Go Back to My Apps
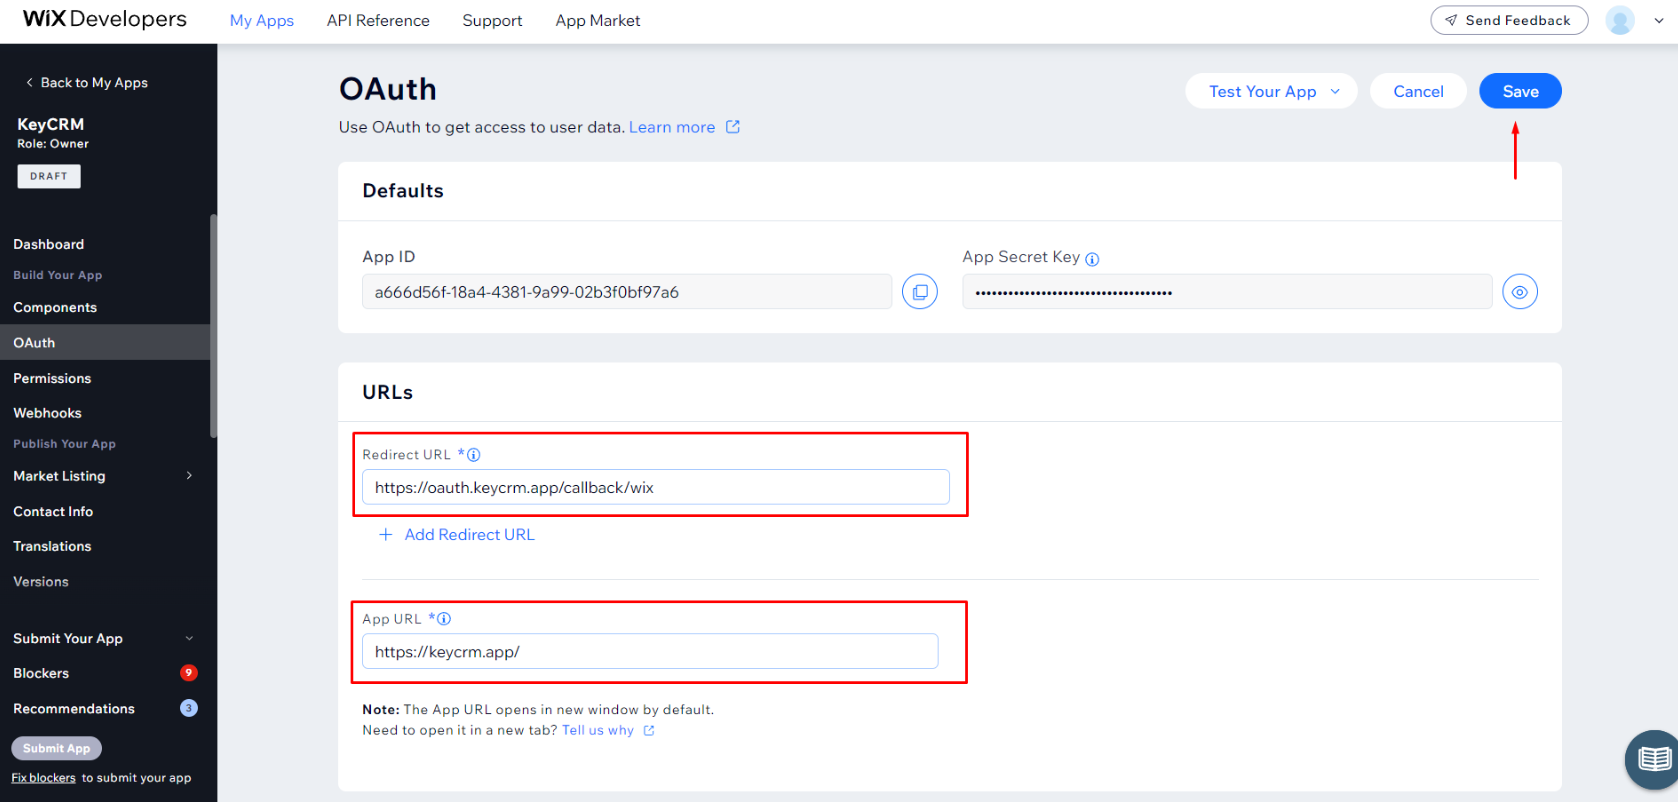 (x=86, y=83)
